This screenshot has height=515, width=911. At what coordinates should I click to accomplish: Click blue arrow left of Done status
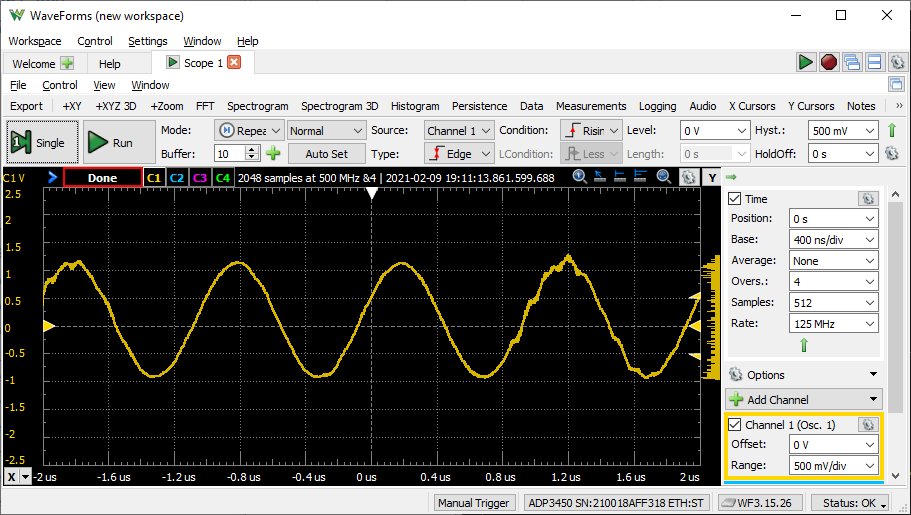tap(52, 177)
